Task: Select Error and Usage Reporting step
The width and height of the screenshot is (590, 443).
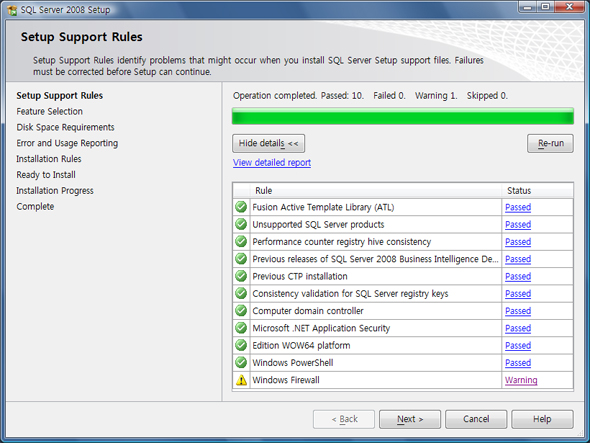Action: click(67, 143)
